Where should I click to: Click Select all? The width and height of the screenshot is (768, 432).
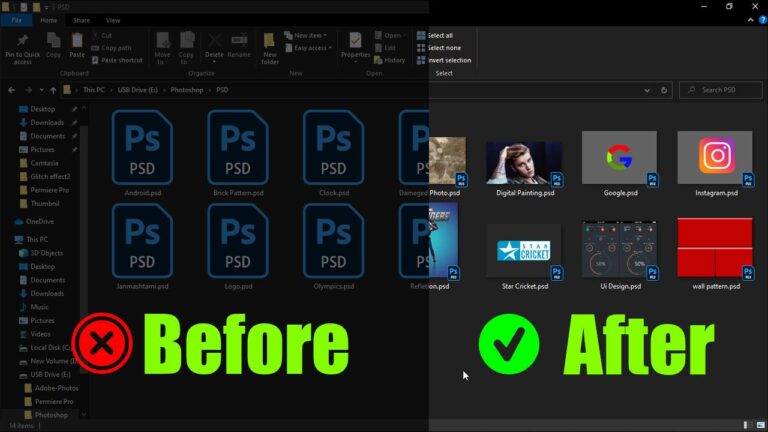coord(435,35)
